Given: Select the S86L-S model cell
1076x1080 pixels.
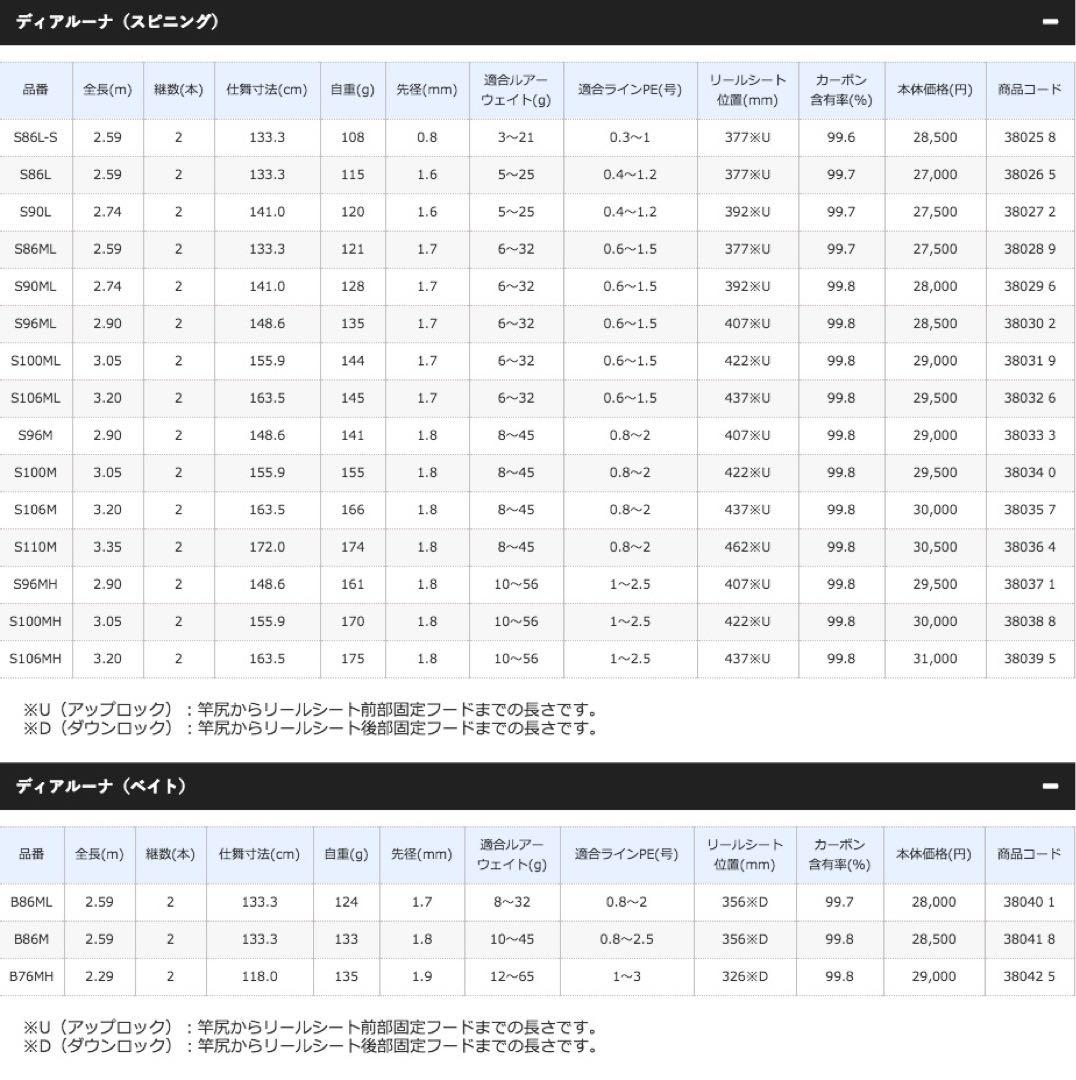Looking at the screenshot, I should (x=35, y=137).
